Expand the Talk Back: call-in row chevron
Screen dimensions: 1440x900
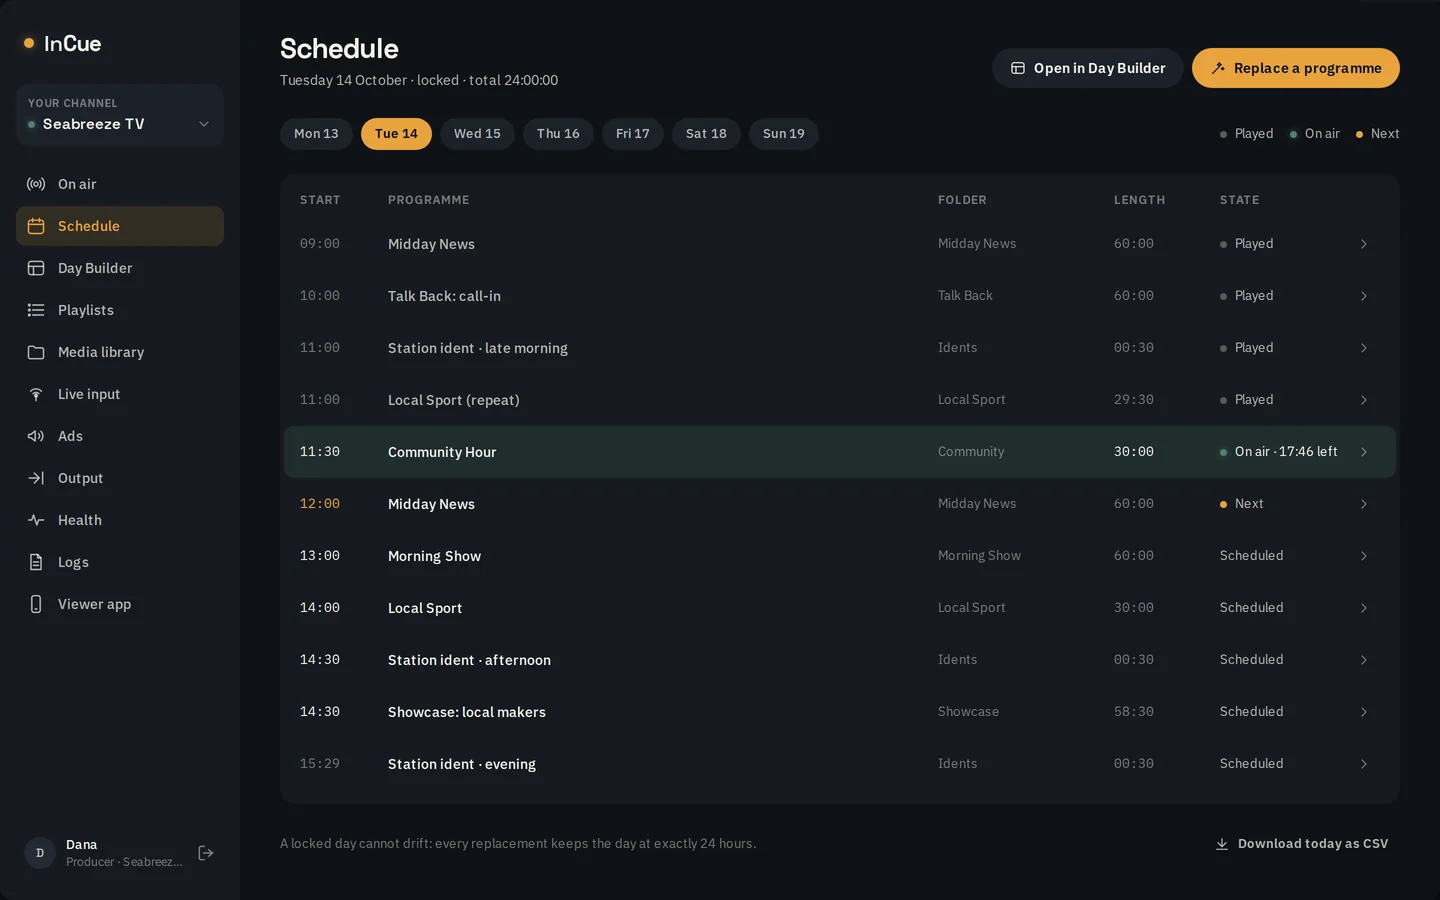[x=1364, y=296]
